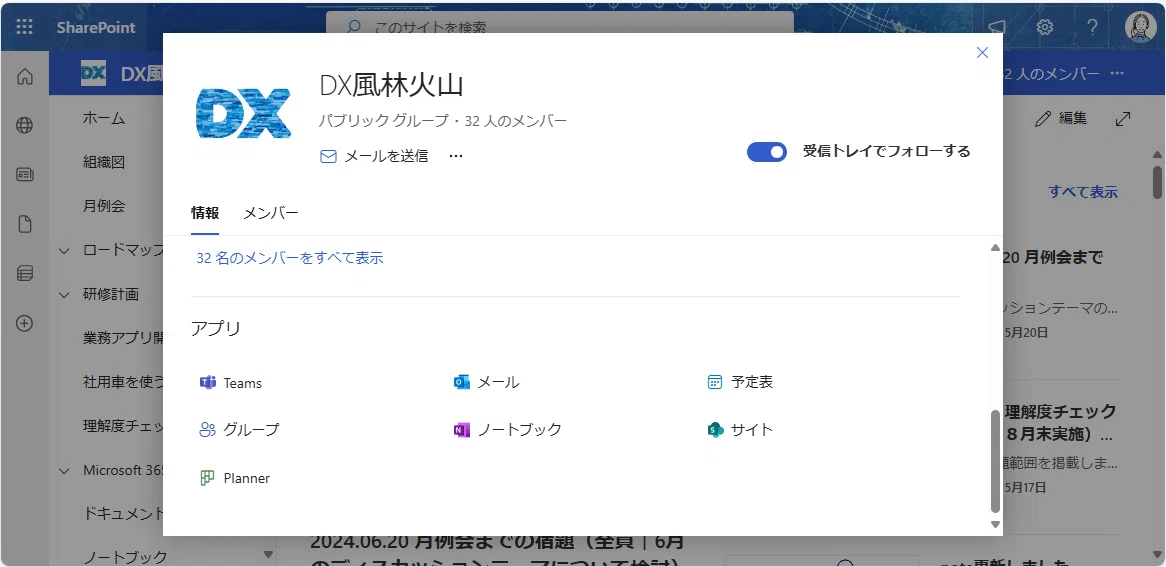Image resolution: width=1166 pixels, height=567 pixels.
Task: Open 月例会 in the site navigation
Action: [x=104, y=206]
